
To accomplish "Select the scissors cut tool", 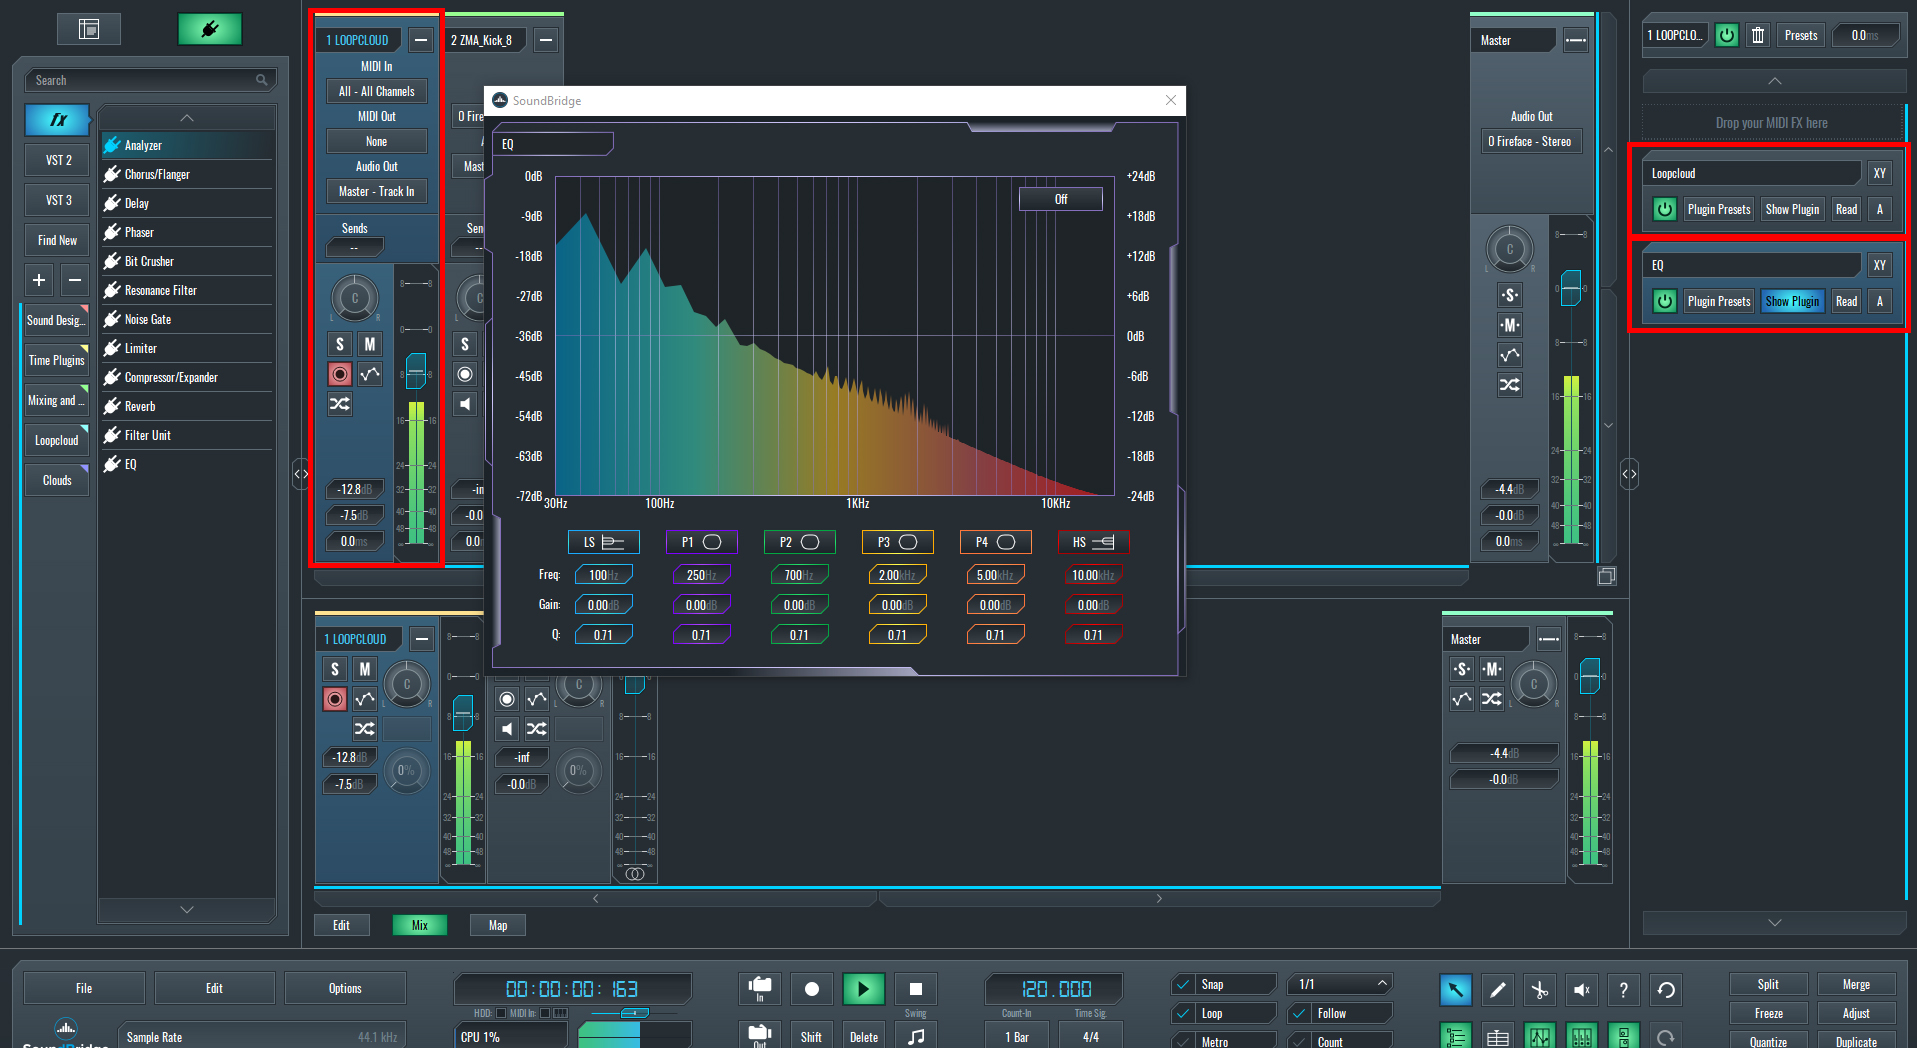I will click(x=1540, y=990).
